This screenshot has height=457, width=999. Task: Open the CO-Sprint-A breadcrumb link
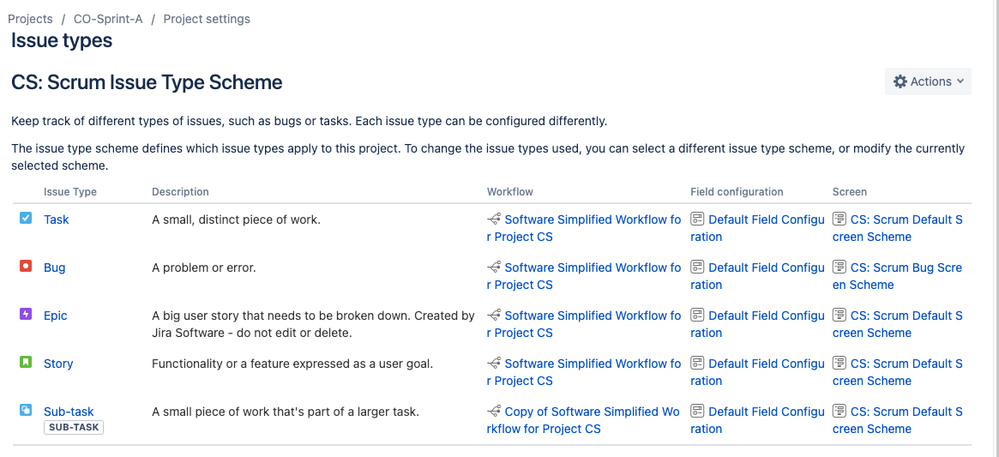pos(108,19)
